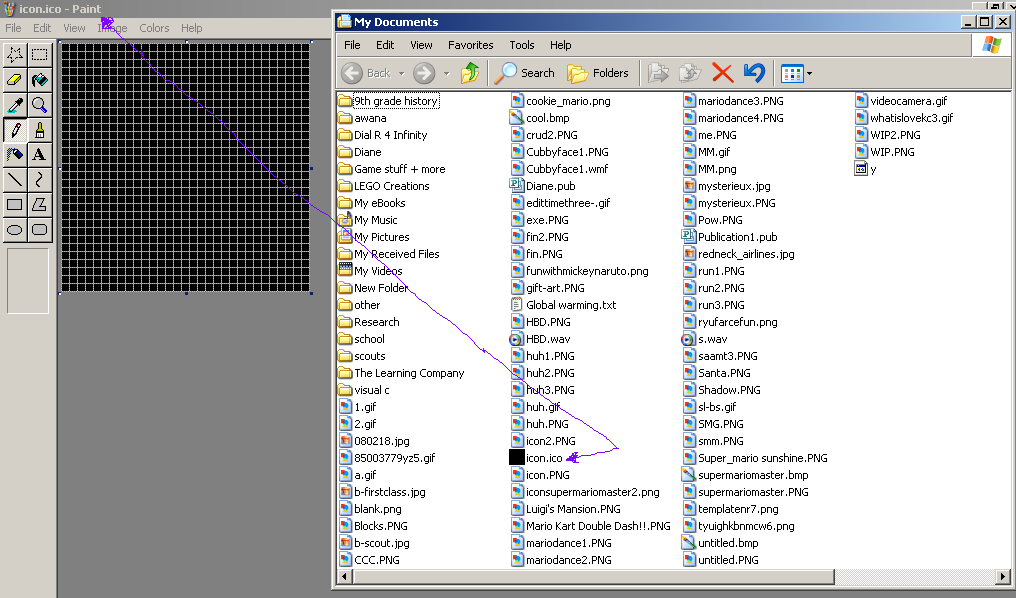Activate the Ellipse shape tool
1016x598 pixels.
(15, 230)
